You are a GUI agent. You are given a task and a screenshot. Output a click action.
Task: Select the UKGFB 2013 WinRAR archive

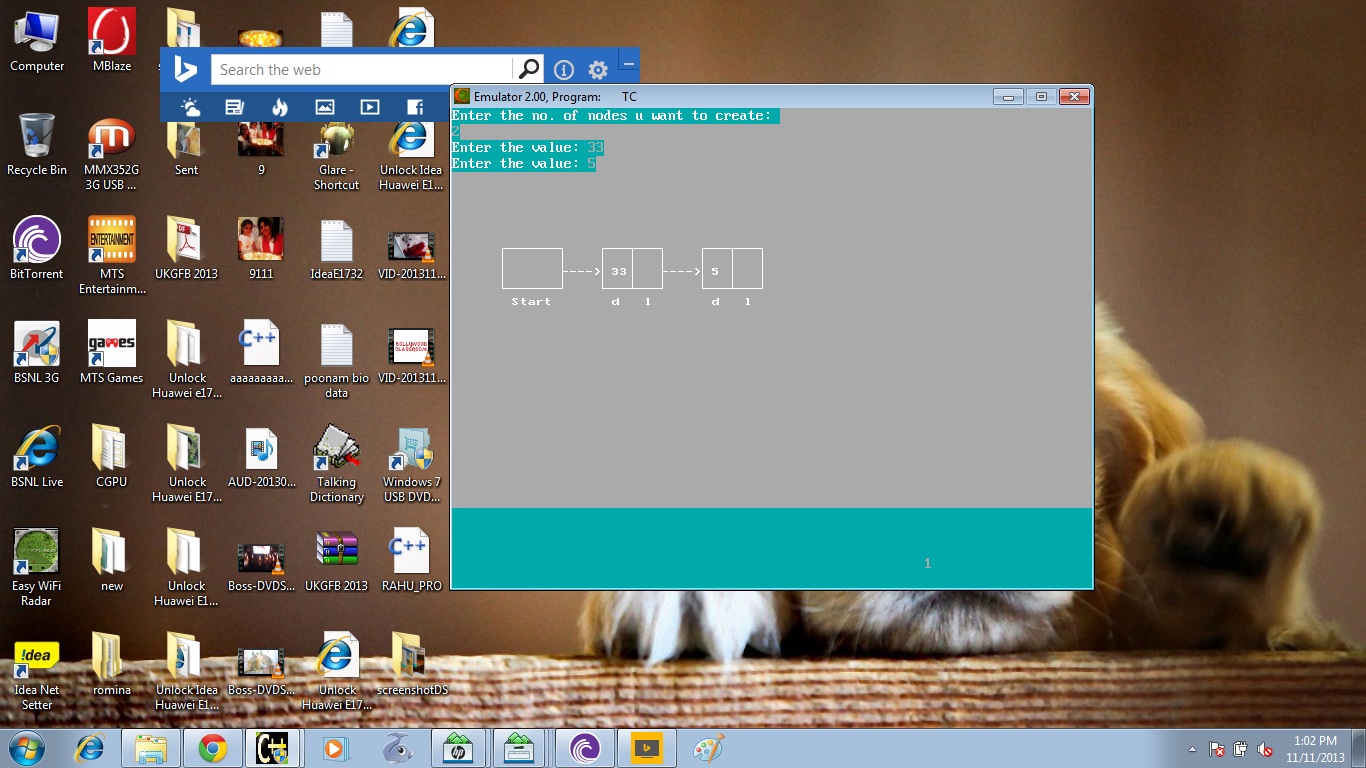coord(336,561)
